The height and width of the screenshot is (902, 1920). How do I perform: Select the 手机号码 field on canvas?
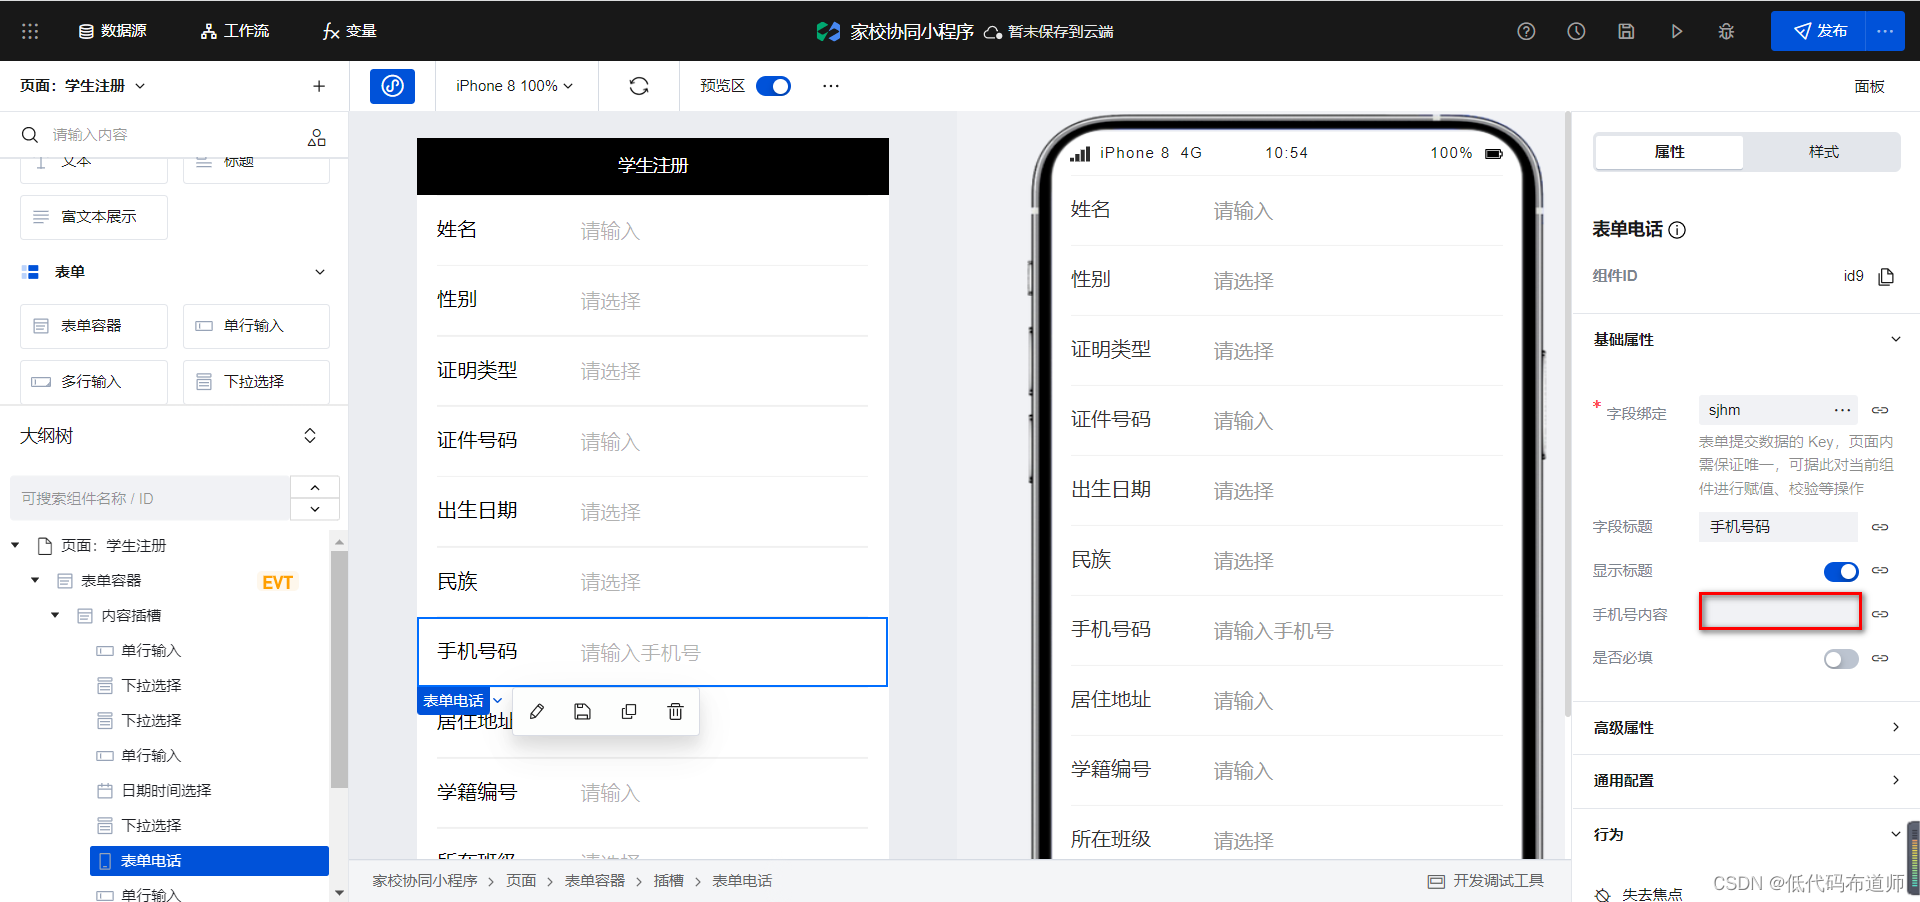click(652, 652)
